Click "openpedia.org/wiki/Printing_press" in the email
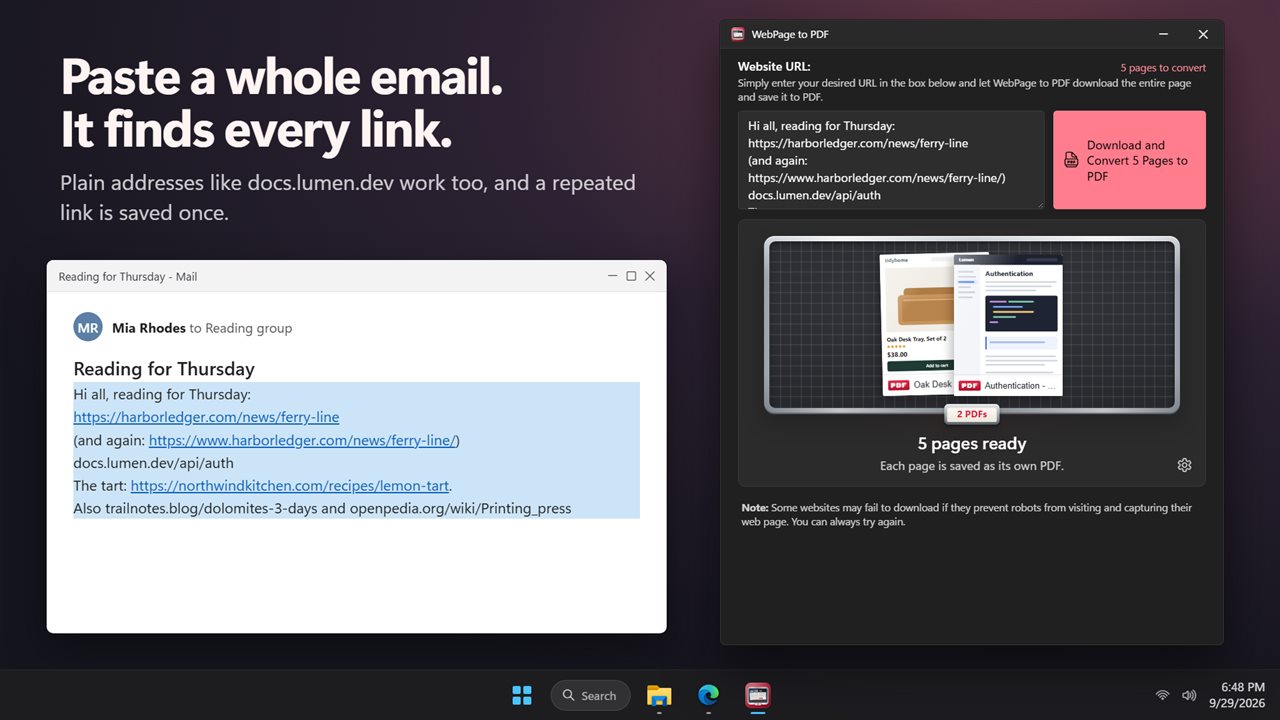The width and height of the screenshot is (1280, 720). pyautogui.click(x=461, y=509)
